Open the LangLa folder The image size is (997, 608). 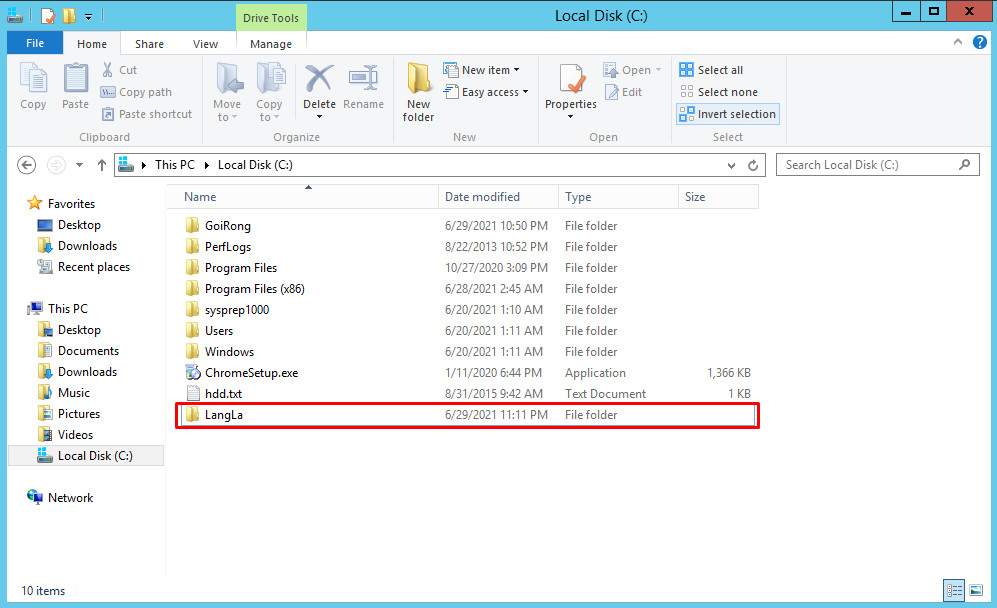pos(223,415)
